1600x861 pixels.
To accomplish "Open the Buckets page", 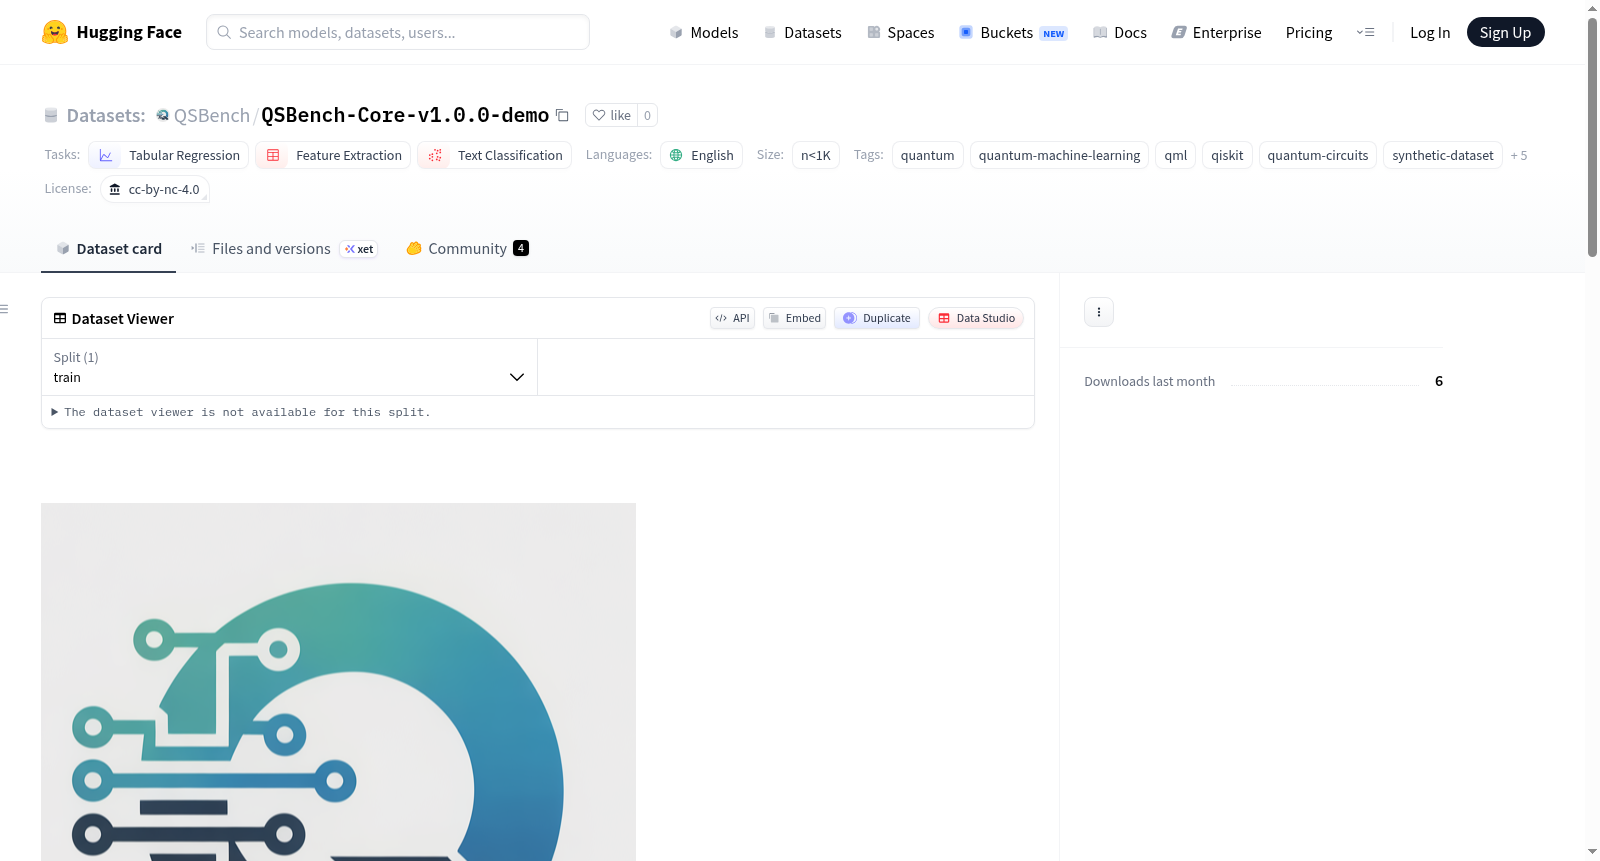I will pyautogui.click(x=1013, y=32).
